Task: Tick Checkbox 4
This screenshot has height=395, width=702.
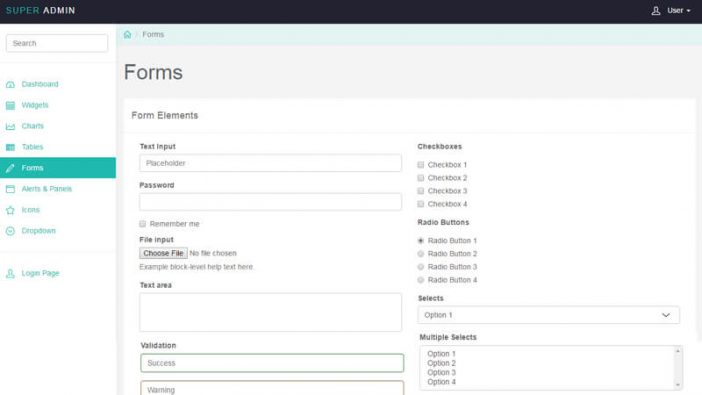Action: [x=420, y=204]
